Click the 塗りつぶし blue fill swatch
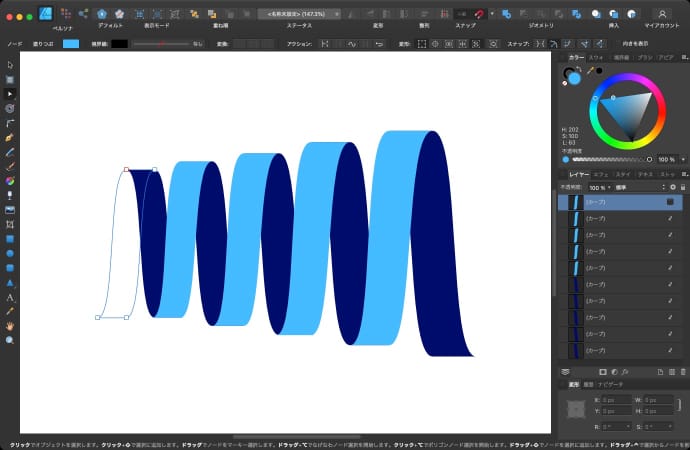 [71, 44]
